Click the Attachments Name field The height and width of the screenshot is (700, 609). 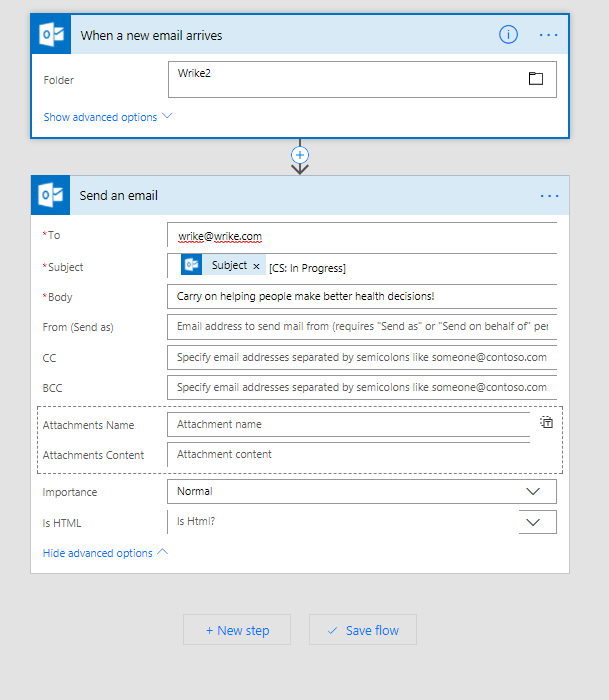tap(350, 424)
